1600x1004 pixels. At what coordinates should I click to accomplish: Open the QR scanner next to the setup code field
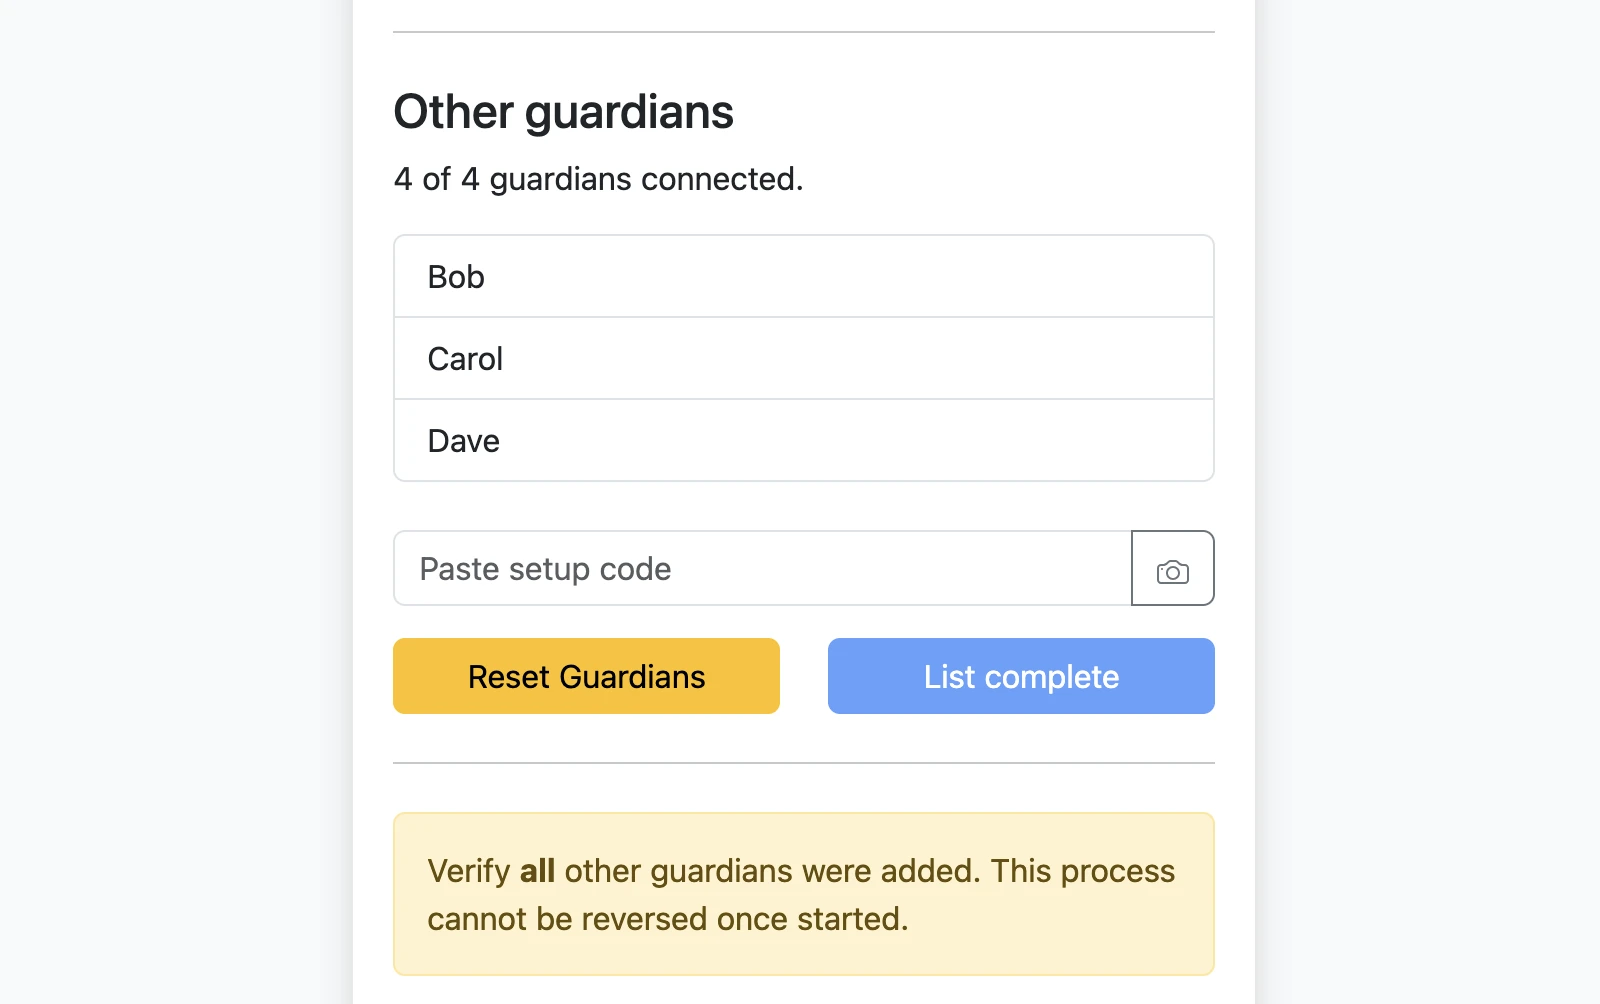click(1172, 568)
